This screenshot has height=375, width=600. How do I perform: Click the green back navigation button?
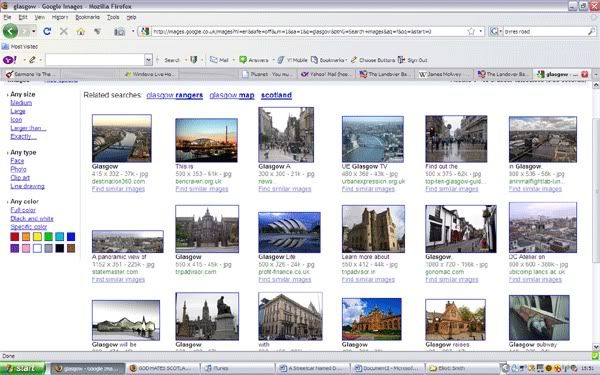(x=10, y=31)
